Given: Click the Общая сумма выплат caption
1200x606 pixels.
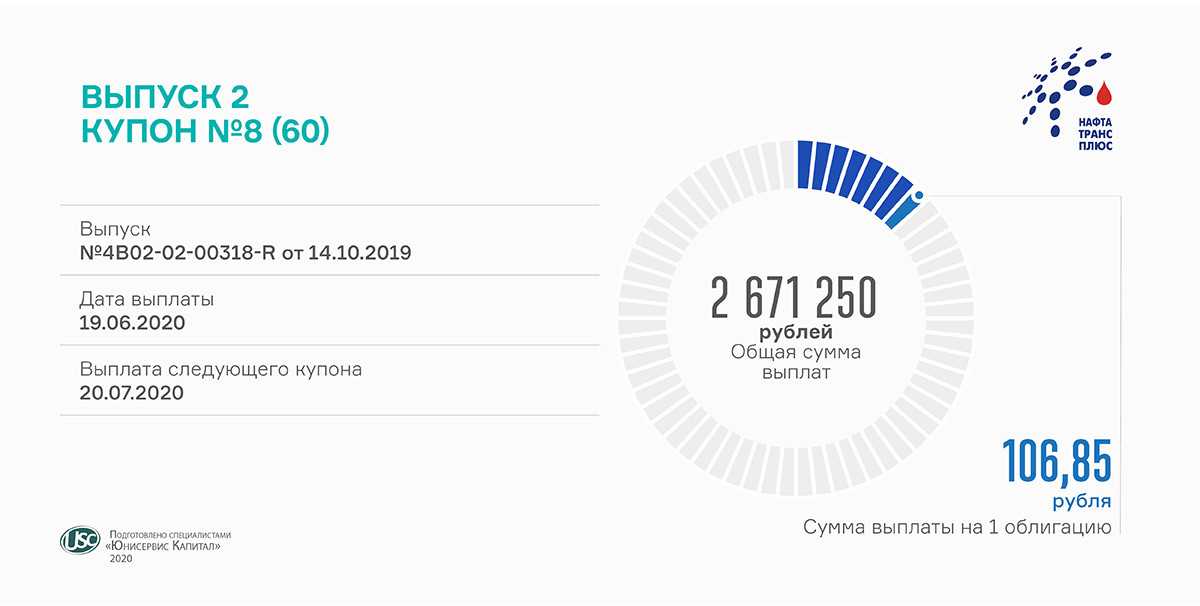Looking at the screenshot, I should (795, 362).
